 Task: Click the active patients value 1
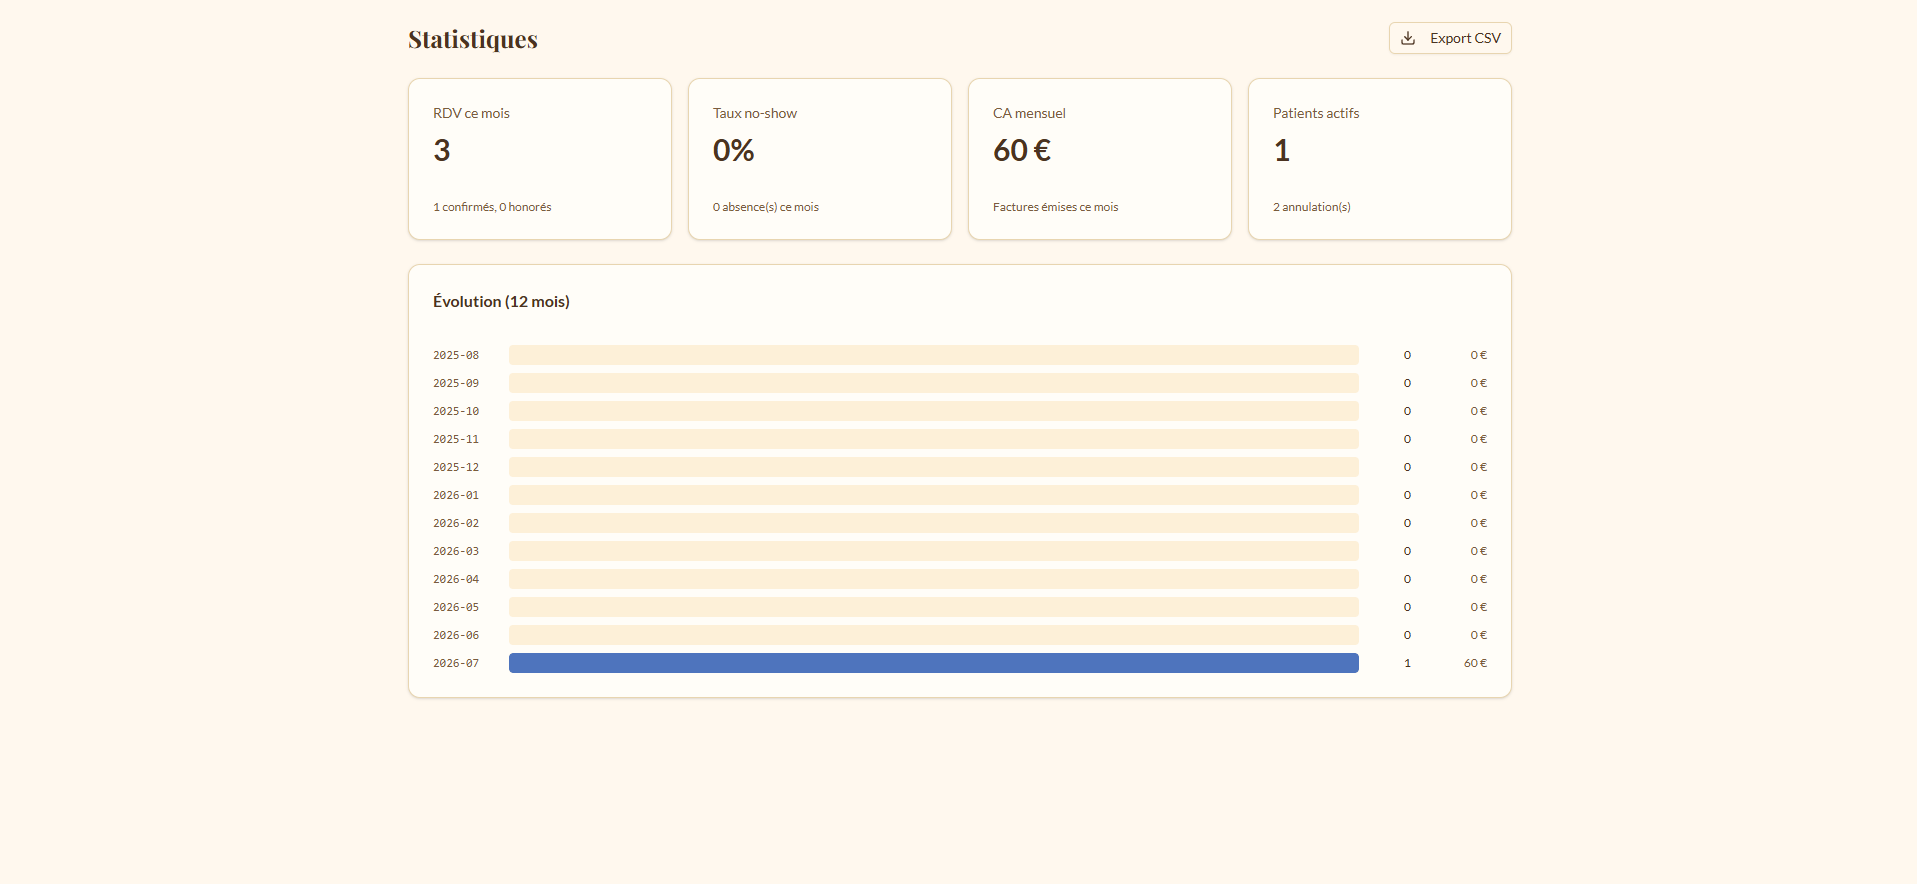coord(1282,150)
